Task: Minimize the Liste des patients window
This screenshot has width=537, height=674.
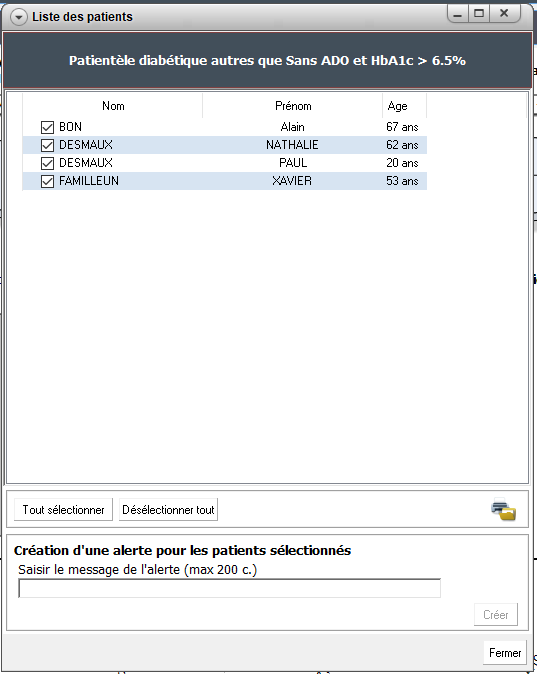Action: [458, 14]
